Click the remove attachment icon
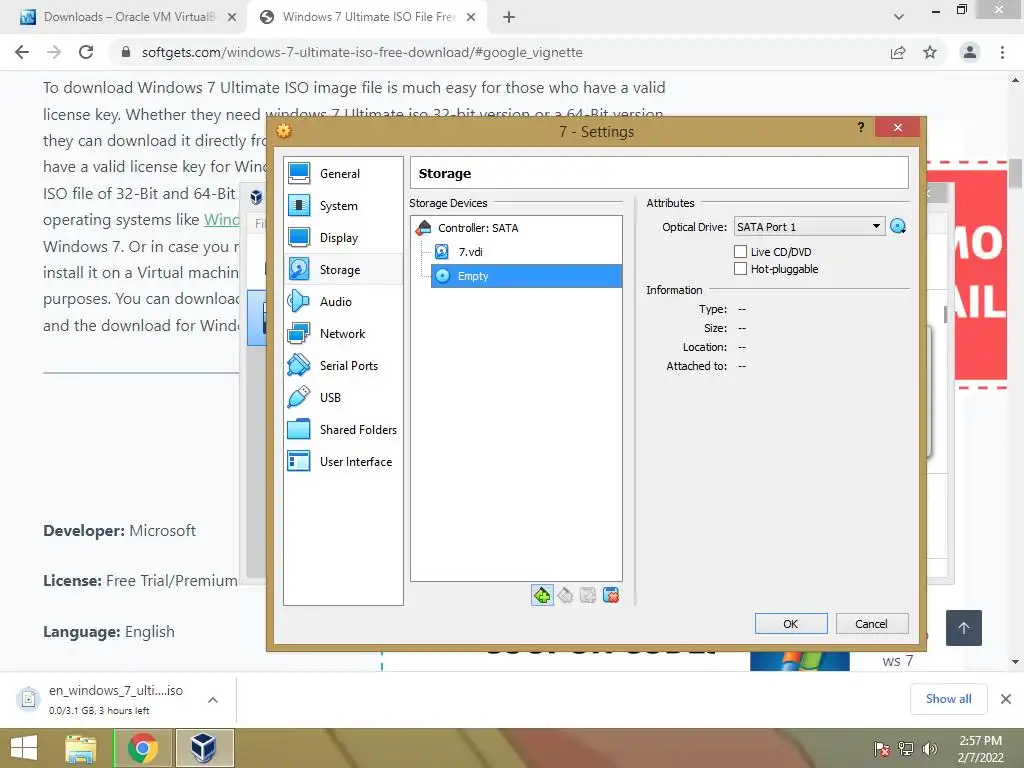The width and height of the screenshot is (1024, 768). click(611, 595)
